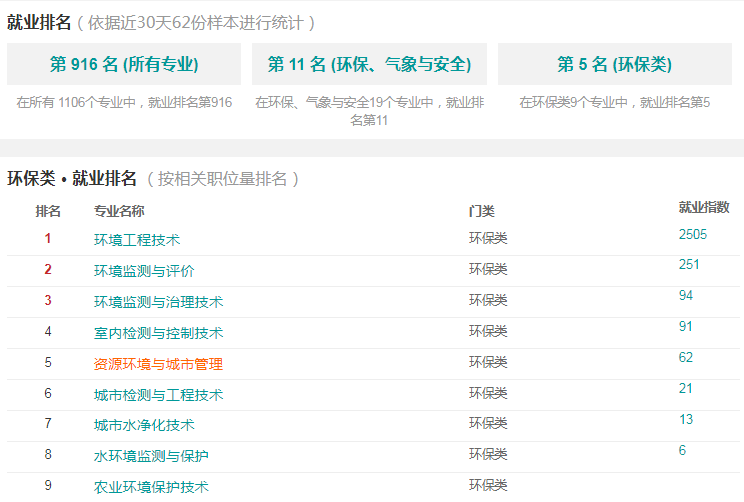Click the 第 916 名 (所有专业) ranking box

pyautogui.click(x=124, y=64)
